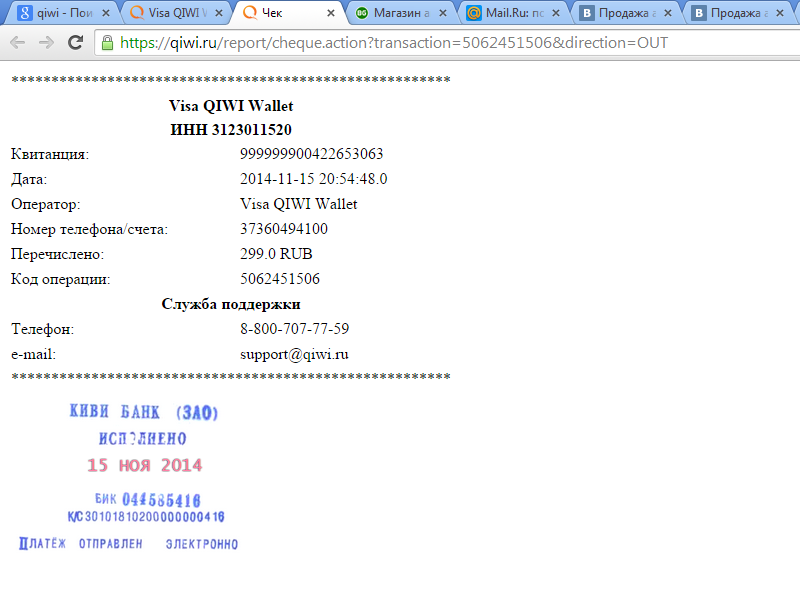Click the address bar URL field

tap(449, 43)
